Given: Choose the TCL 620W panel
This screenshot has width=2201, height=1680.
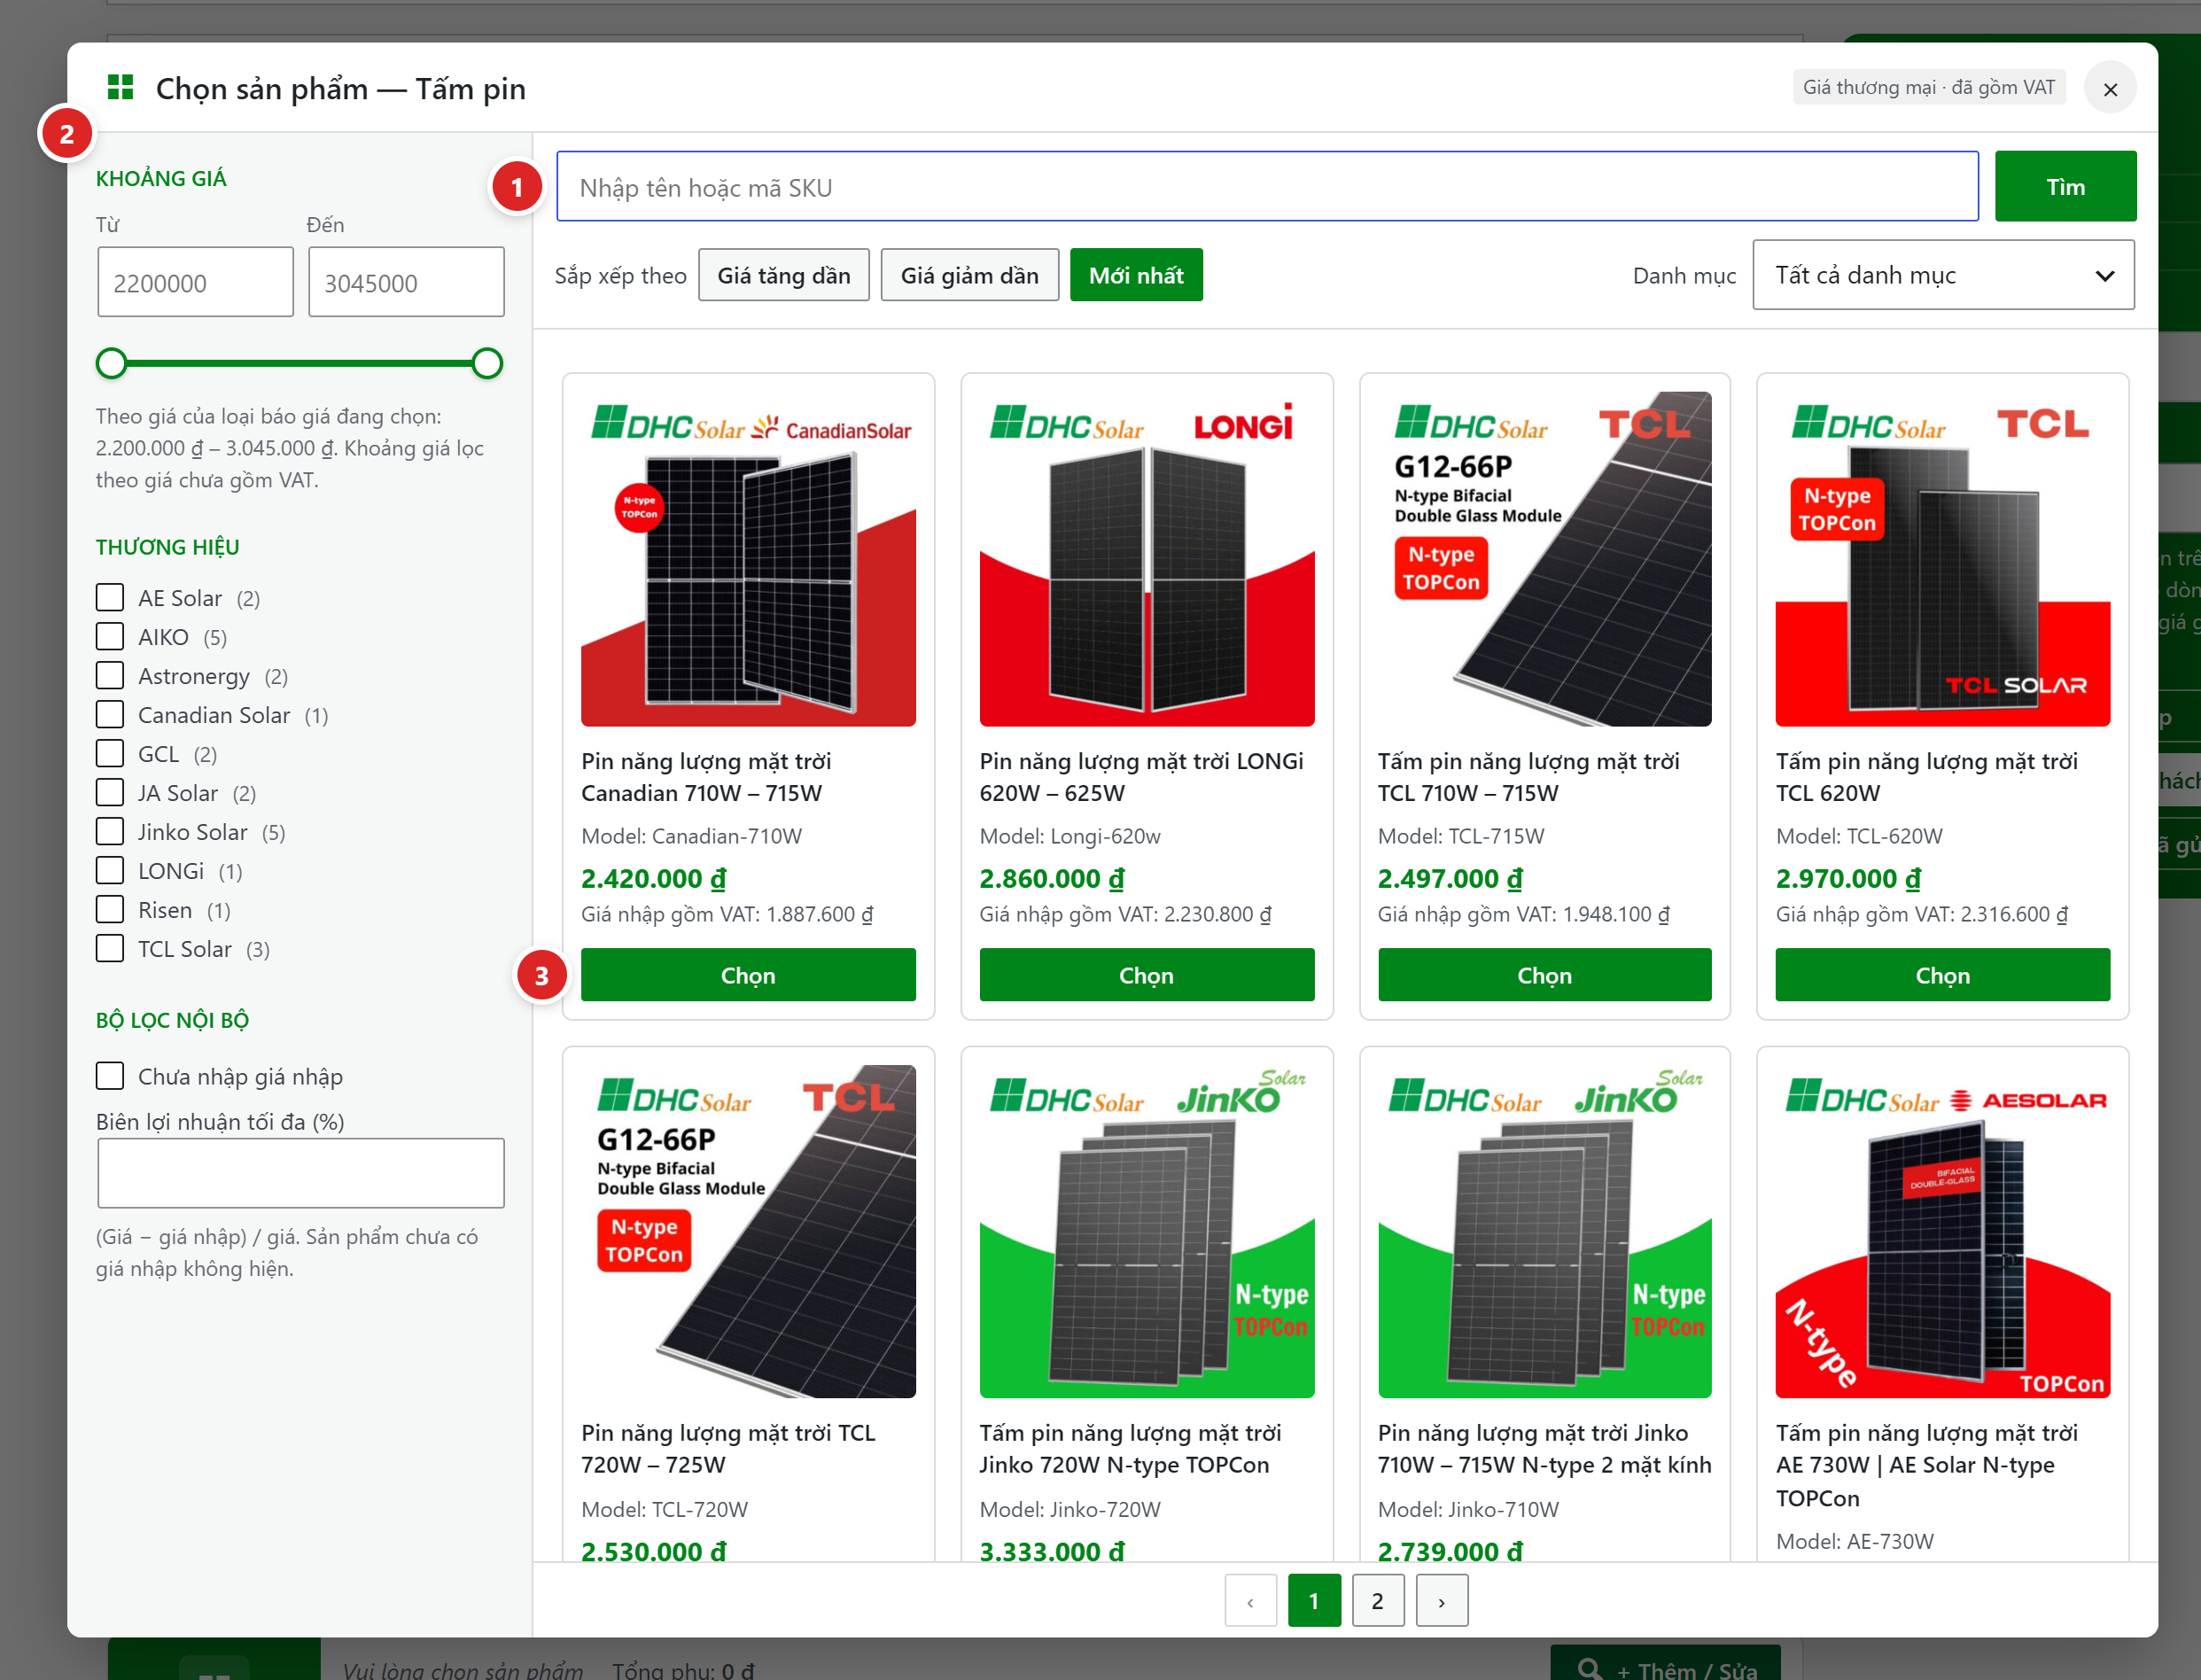Looking at the screenshot, I should [x=1942, y=975].
